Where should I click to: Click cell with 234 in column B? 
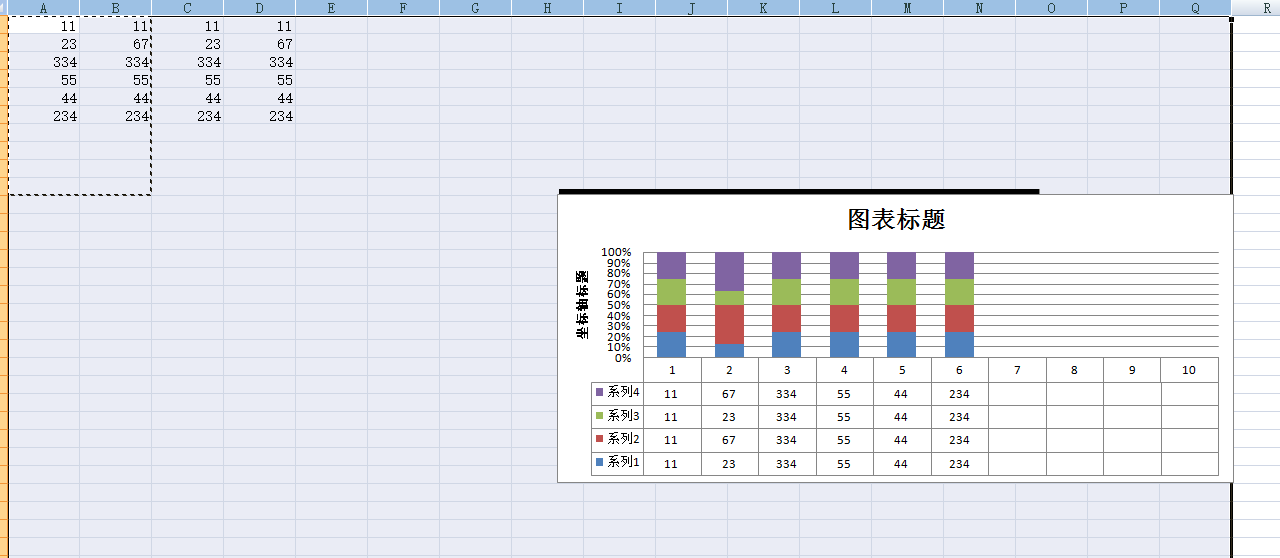click(x=116, y=116)
